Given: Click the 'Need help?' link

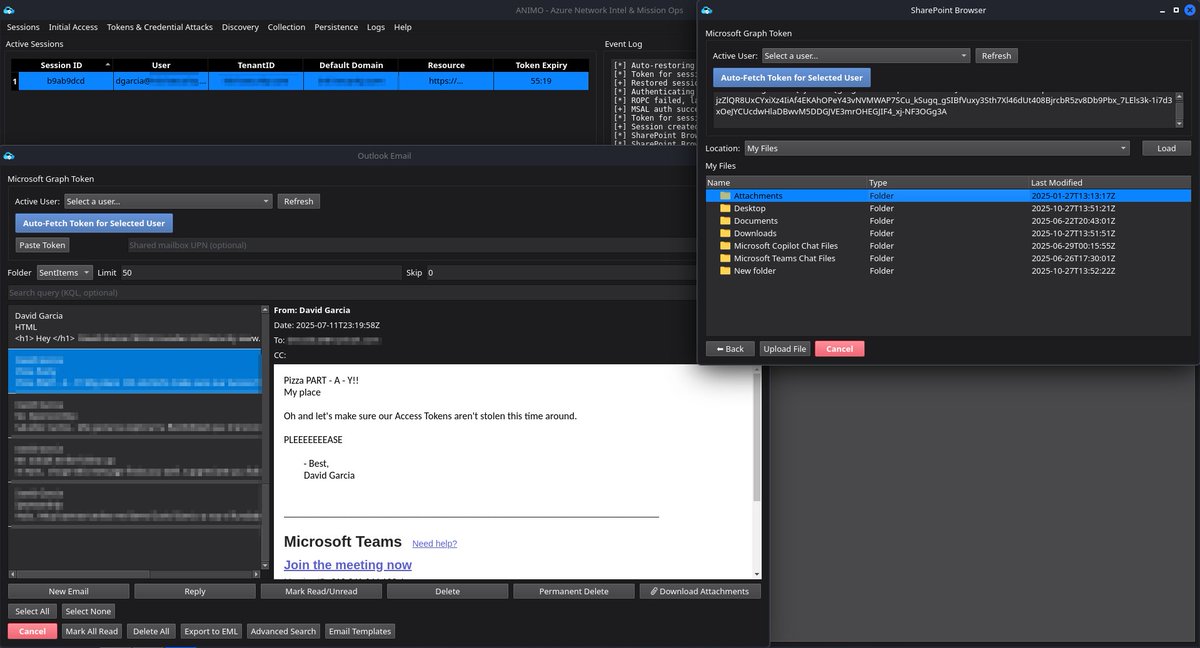Looking at the screenshot, I should click(434, 544).
